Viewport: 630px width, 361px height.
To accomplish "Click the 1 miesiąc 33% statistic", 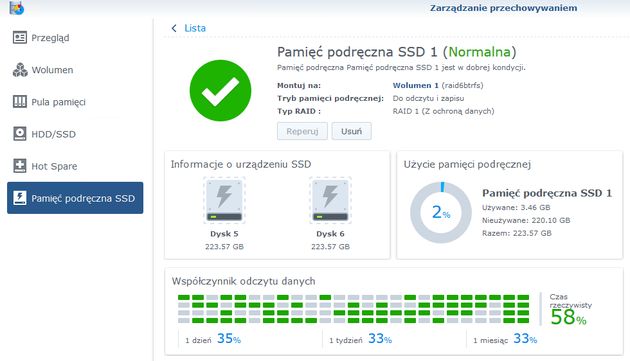I will pos(505,339).
